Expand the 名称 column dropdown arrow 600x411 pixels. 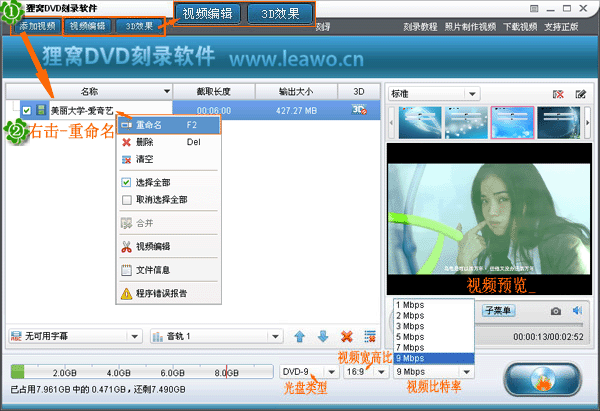(167, 91)
